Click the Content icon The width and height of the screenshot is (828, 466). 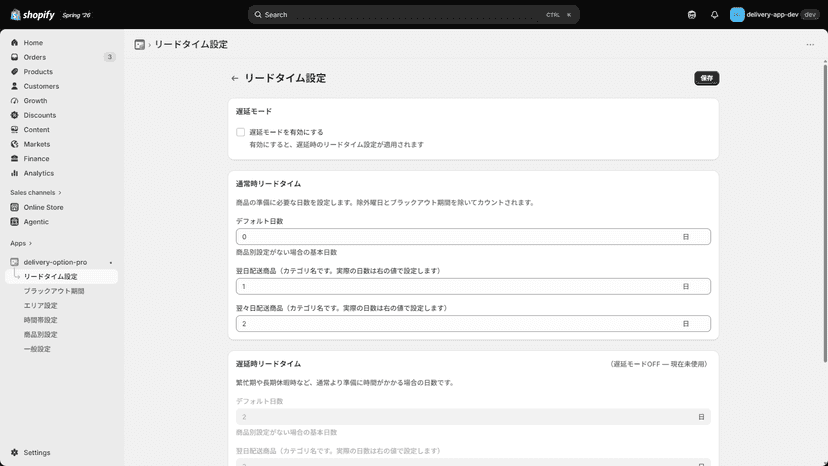coord(14,129)
